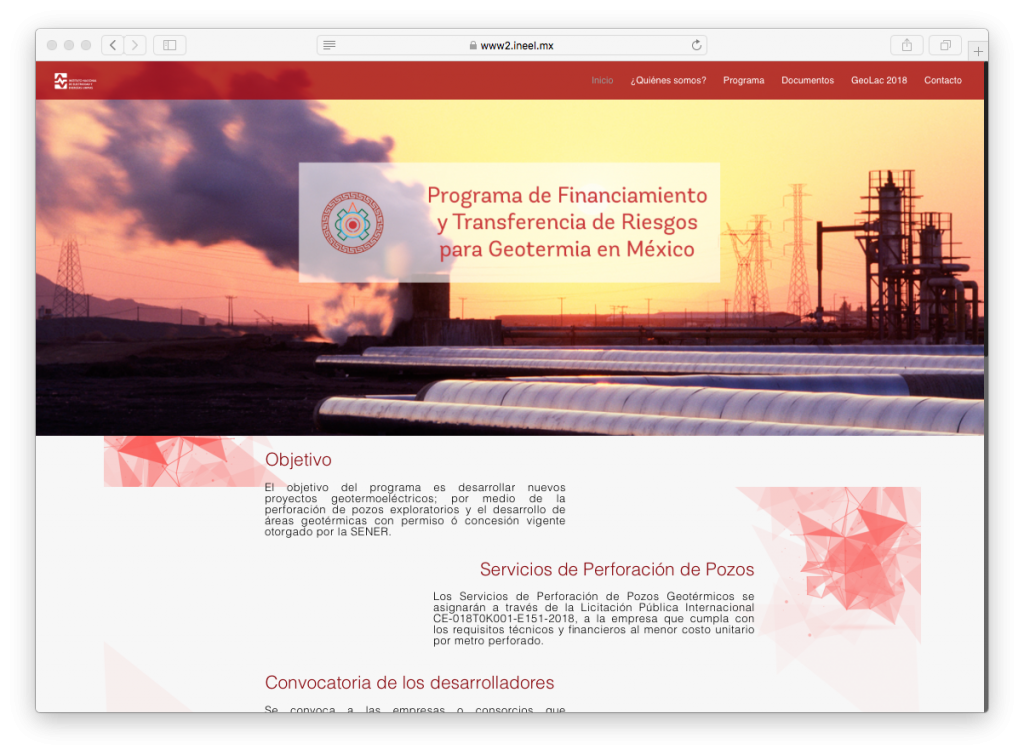This screenshot has width=1024, height=755.
Task: Show the tab overview
Action: pos(944,45)
